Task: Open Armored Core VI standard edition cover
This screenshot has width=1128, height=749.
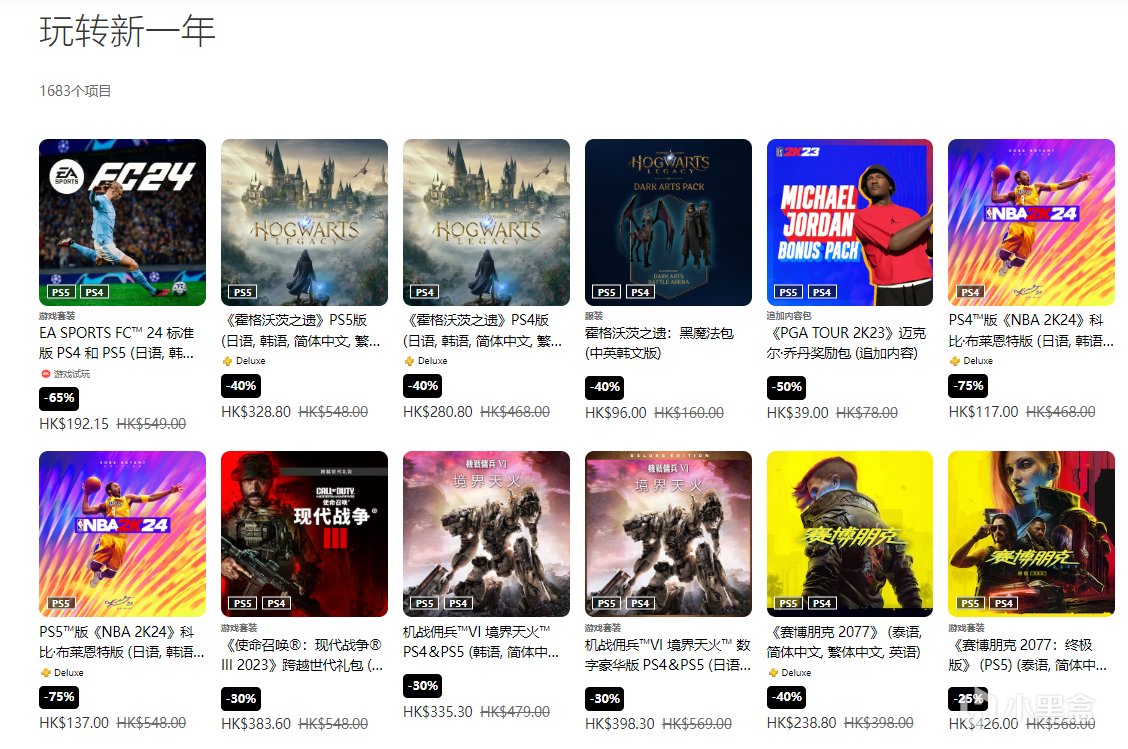Action: pos(486,534)
